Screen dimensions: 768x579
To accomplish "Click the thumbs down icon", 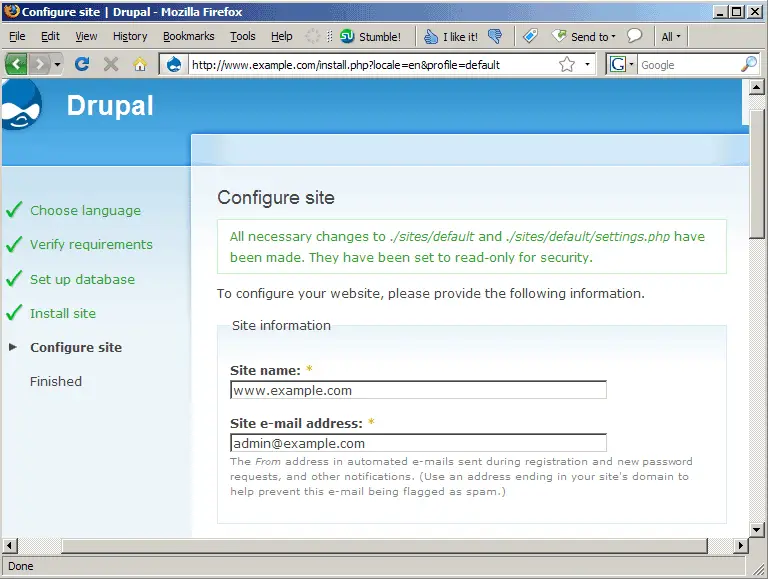I will 495,37.
